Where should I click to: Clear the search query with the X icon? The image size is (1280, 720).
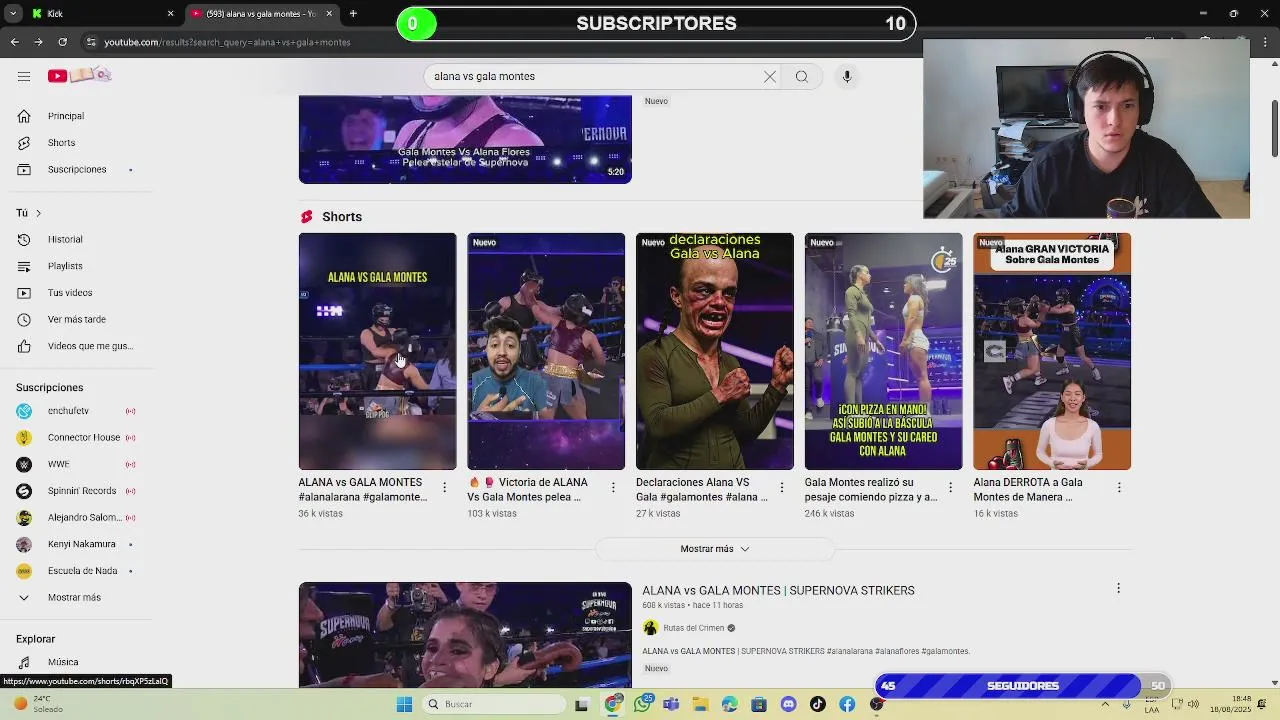(770, 76)
